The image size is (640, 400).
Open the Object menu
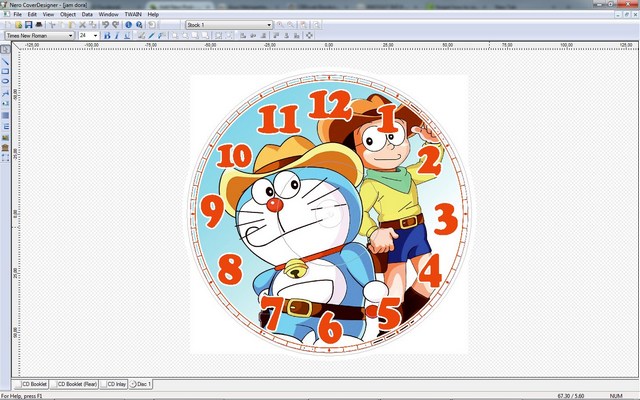(x=68, y=14)
